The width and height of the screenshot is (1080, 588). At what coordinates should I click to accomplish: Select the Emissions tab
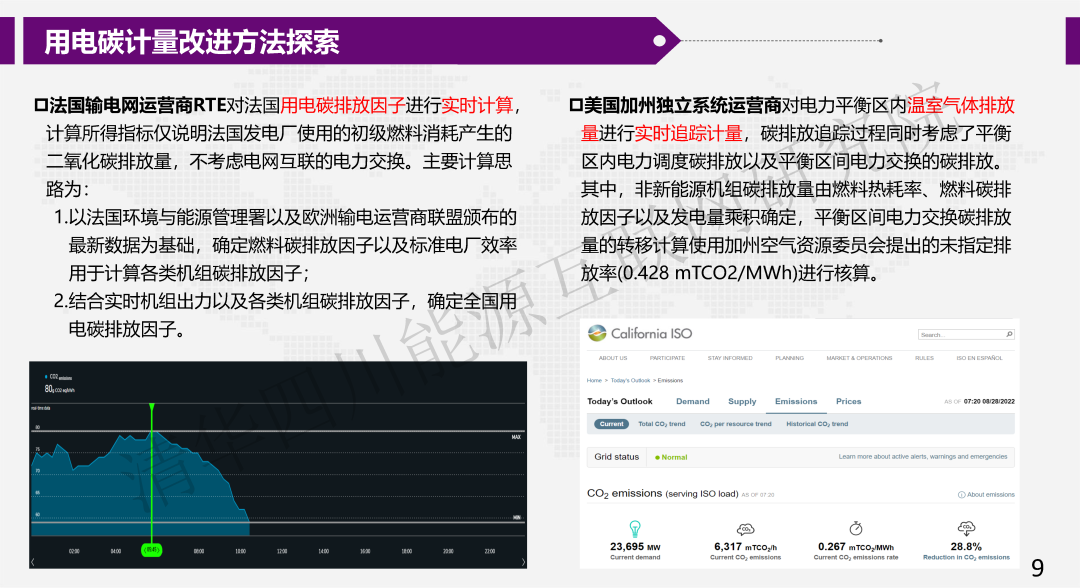pyautogui.click(x=796, y=401)
